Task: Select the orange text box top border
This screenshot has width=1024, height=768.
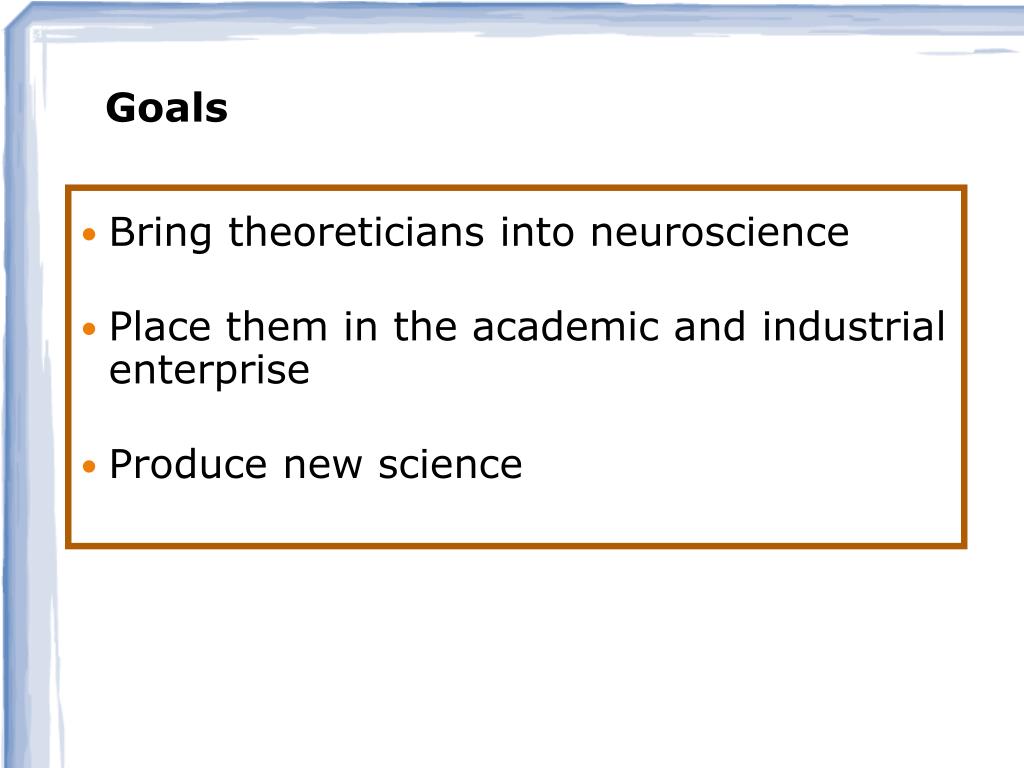Action: pyautogui.click(x=516, y=188)
